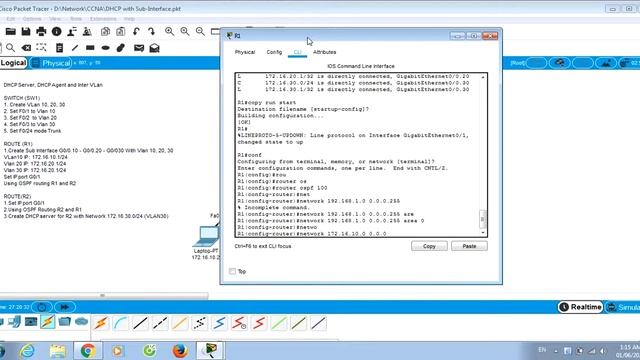
Task: Select the Resize shape tool
Action: point(41,47)
